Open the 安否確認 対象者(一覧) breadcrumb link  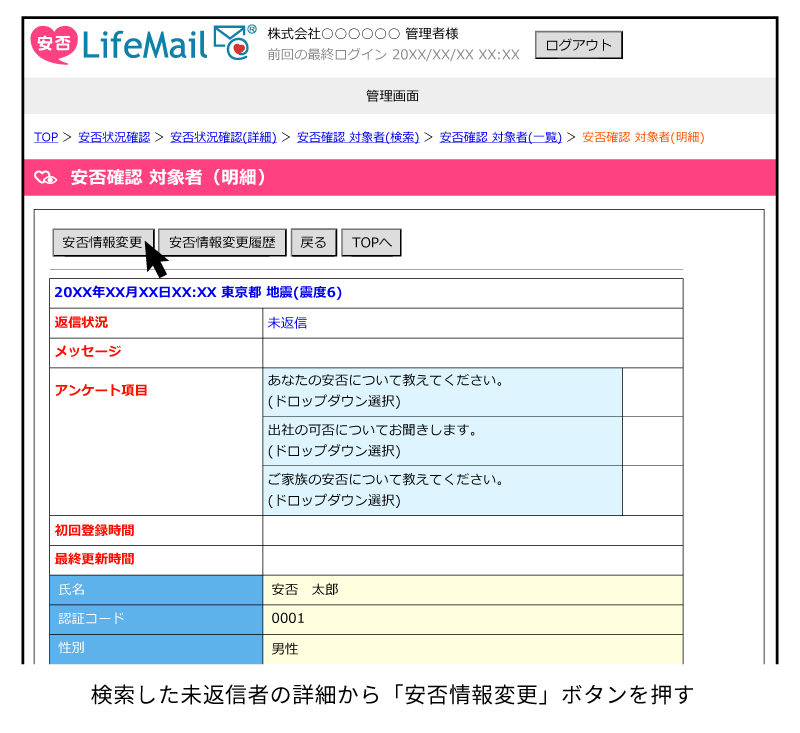coord(500,137)
